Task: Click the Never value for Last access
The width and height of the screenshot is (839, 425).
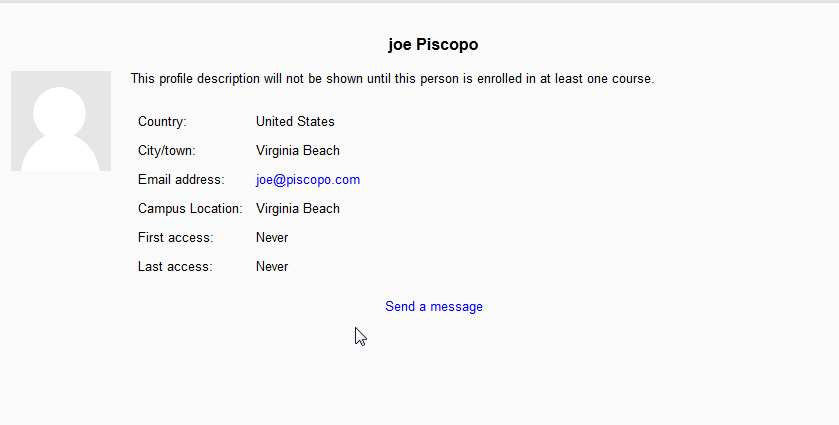Action: [272, 267]
